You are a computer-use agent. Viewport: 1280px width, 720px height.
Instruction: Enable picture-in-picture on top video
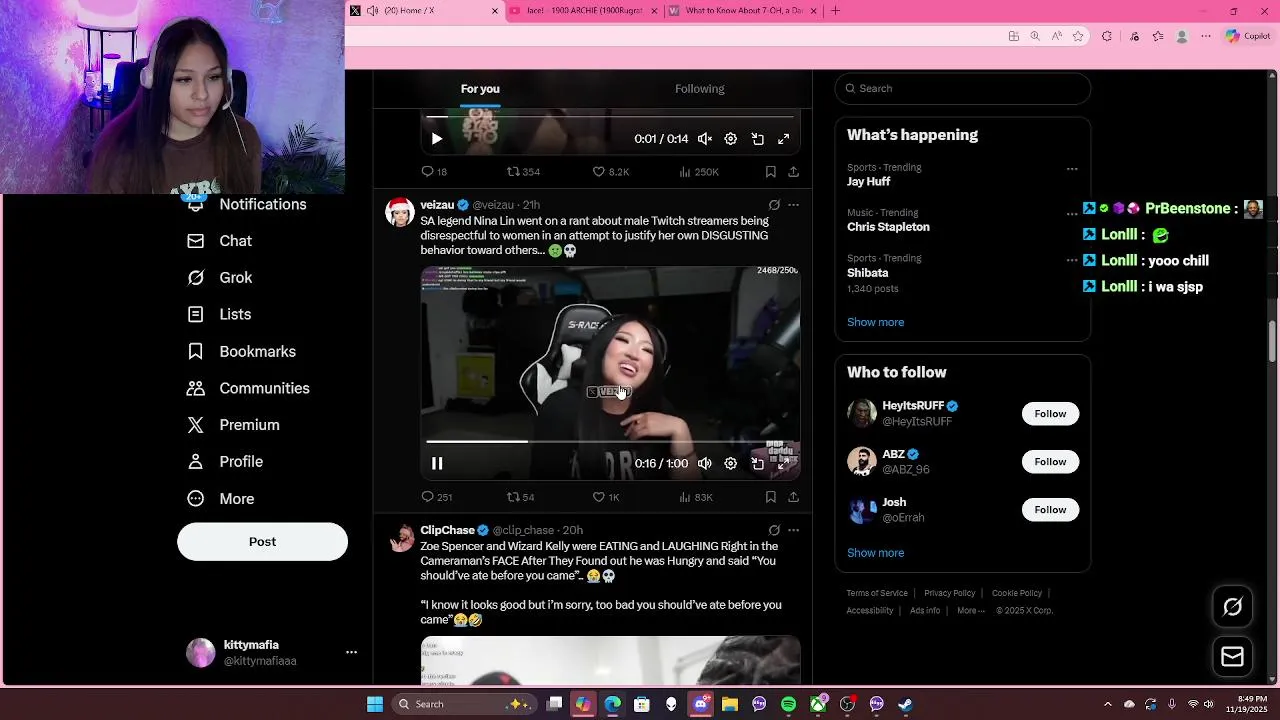(x=758, y=139)
